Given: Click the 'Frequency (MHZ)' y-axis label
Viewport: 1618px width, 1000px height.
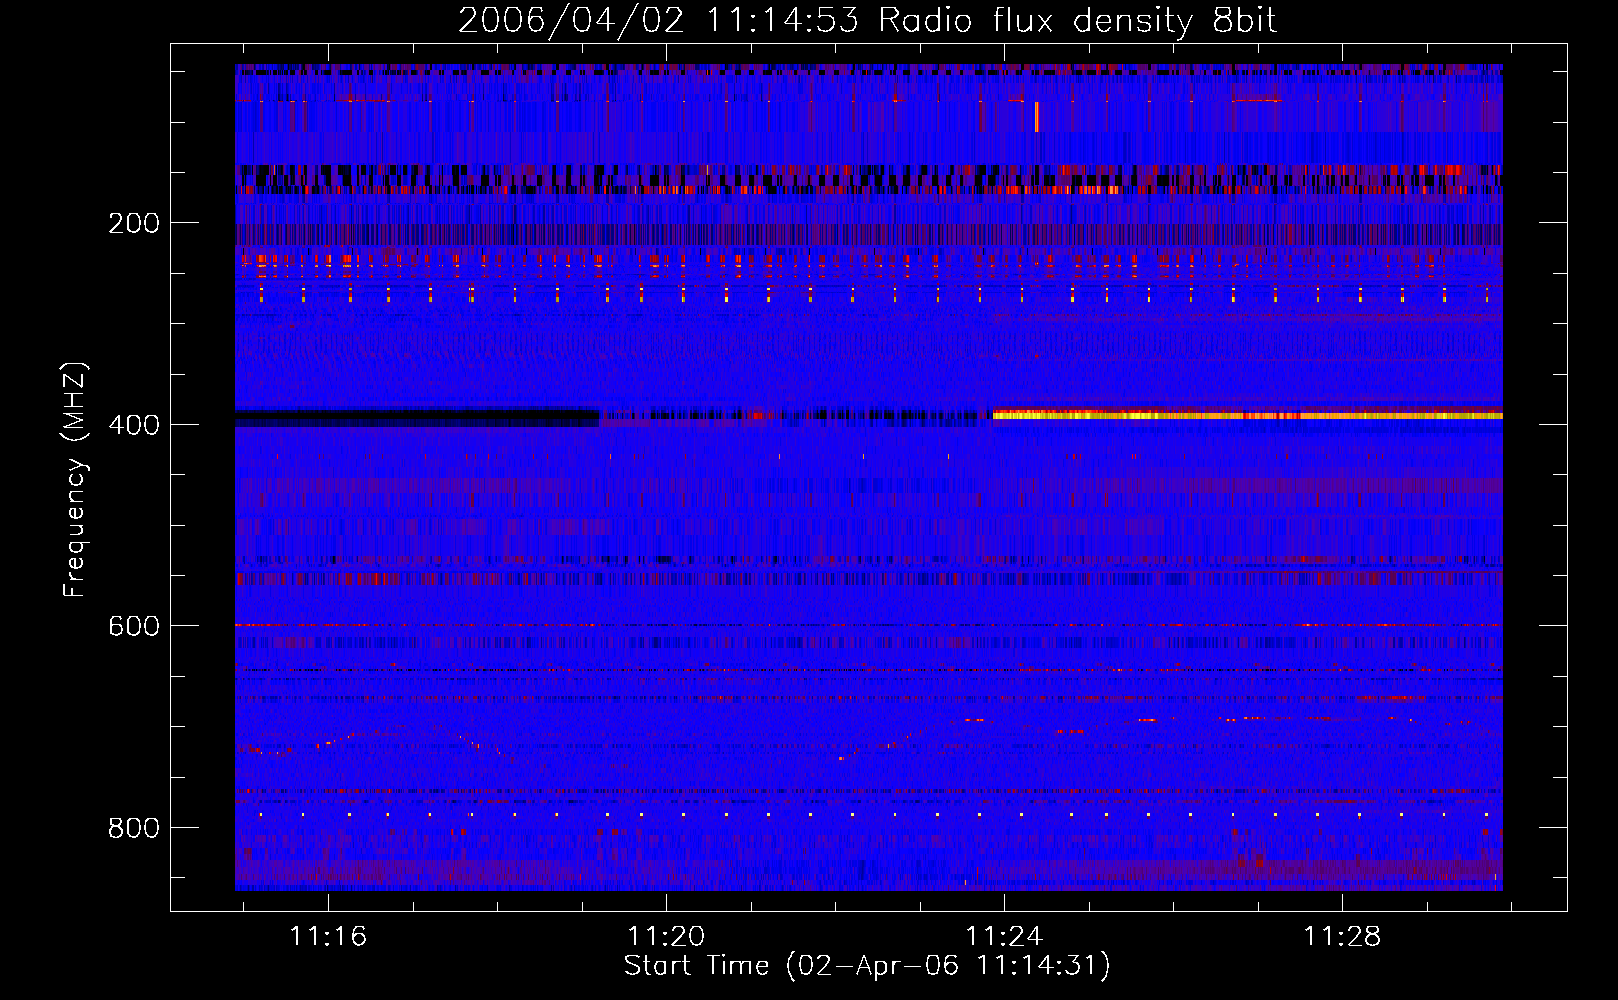Looking at the screenshot, I should click(74, 480).
